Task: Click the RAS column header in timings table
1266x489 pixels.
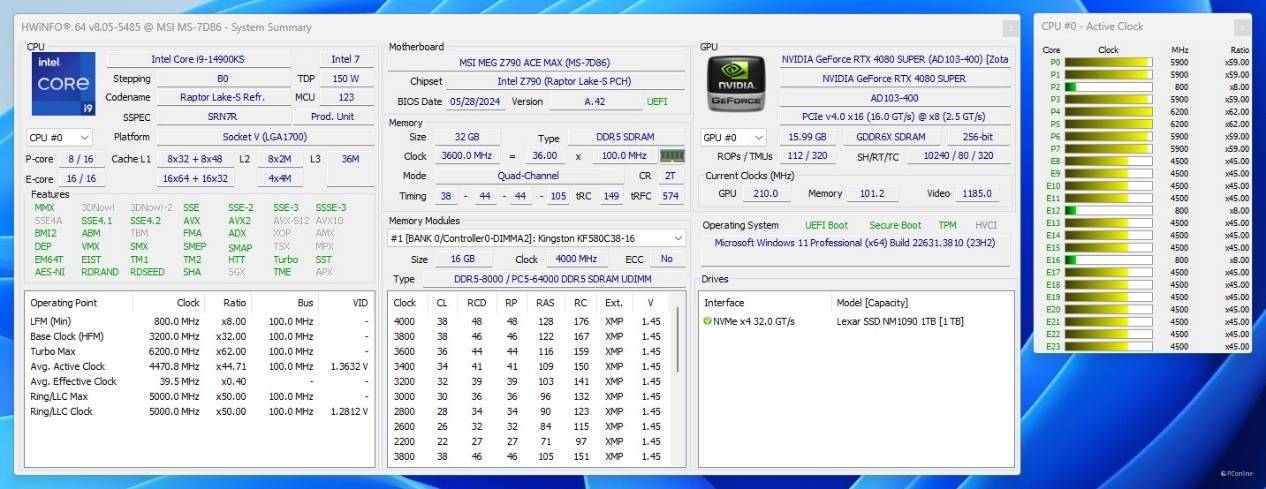Action: (x=545, y=302)
